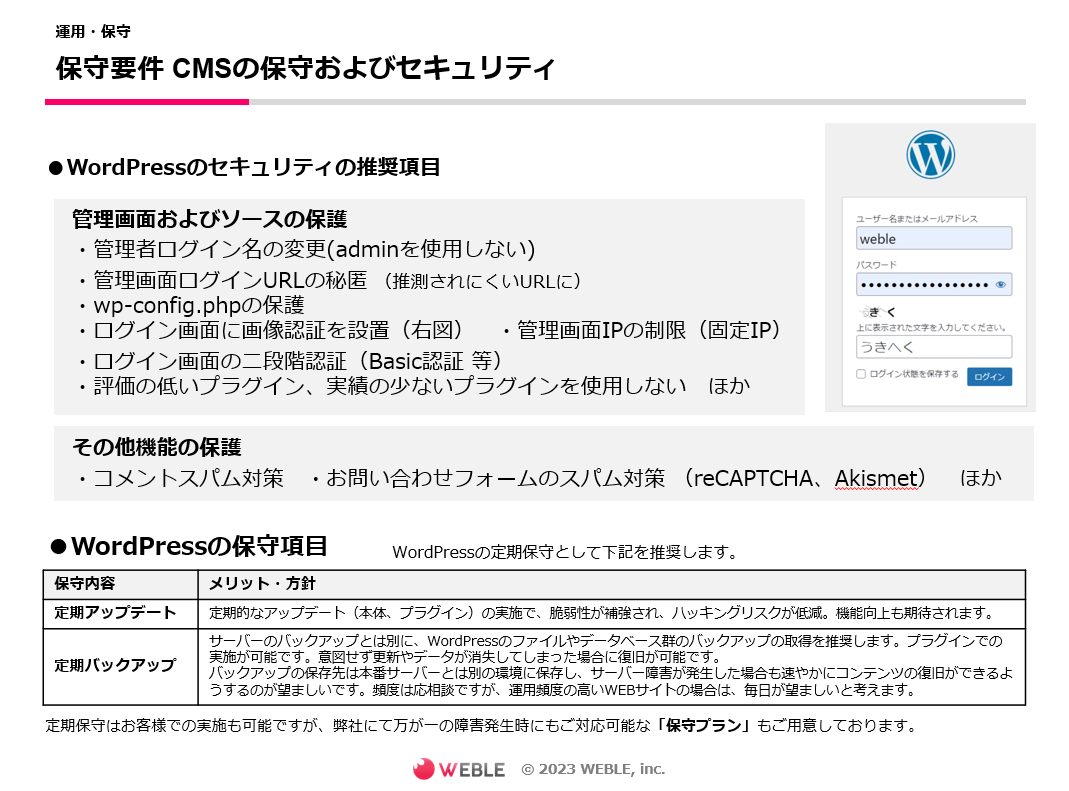Check the ログイン状態を保存する checkbox

[860, 374]
